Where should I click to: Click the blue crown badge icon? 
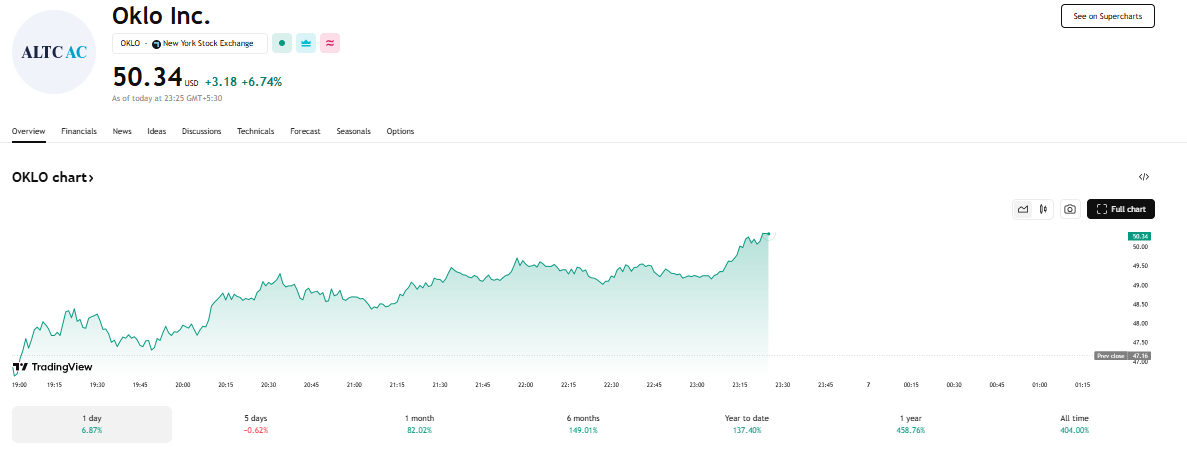[306, 43]
